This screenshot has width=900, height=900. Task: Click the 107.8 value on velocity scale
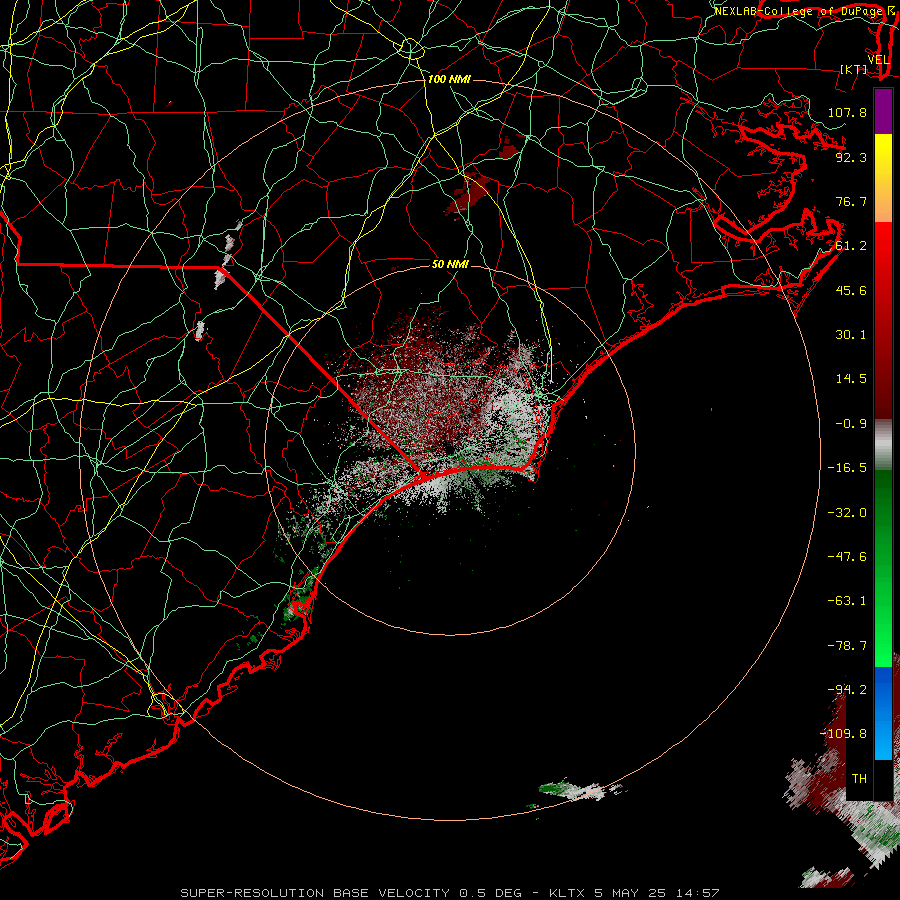point(847,112)
